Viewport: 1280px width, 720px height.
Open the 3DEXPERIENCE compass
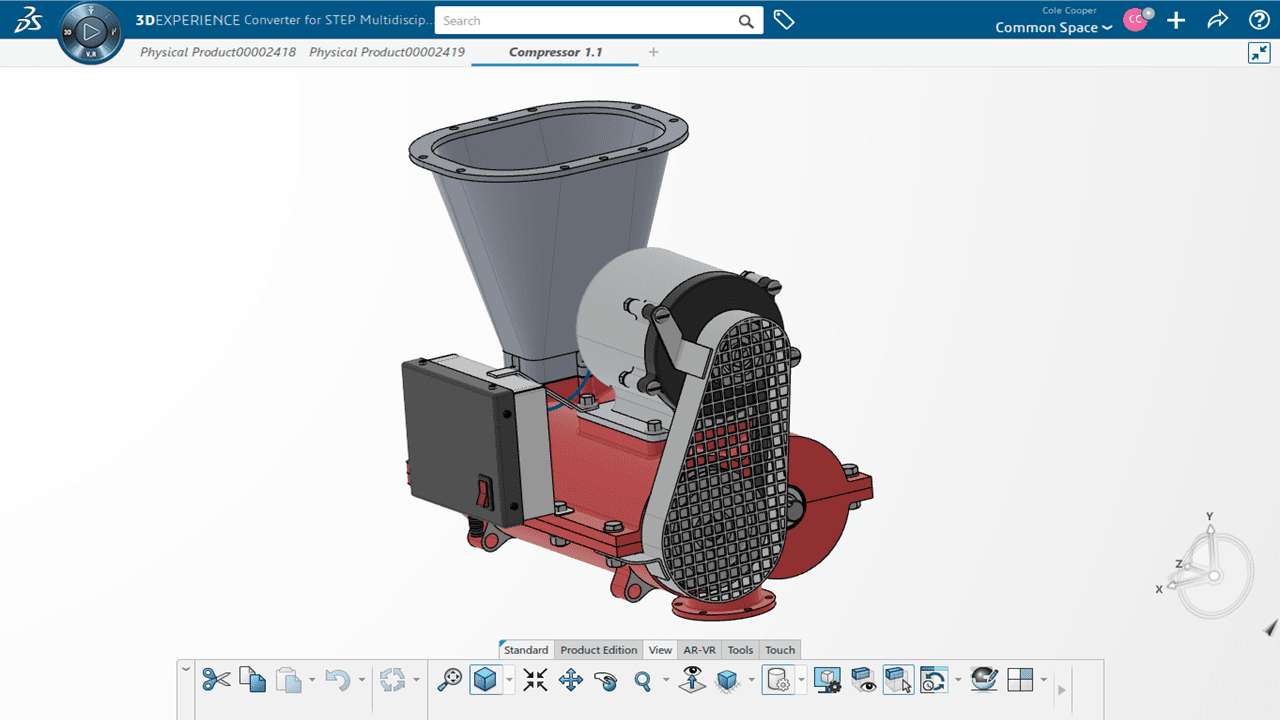(x=91, y=32)
